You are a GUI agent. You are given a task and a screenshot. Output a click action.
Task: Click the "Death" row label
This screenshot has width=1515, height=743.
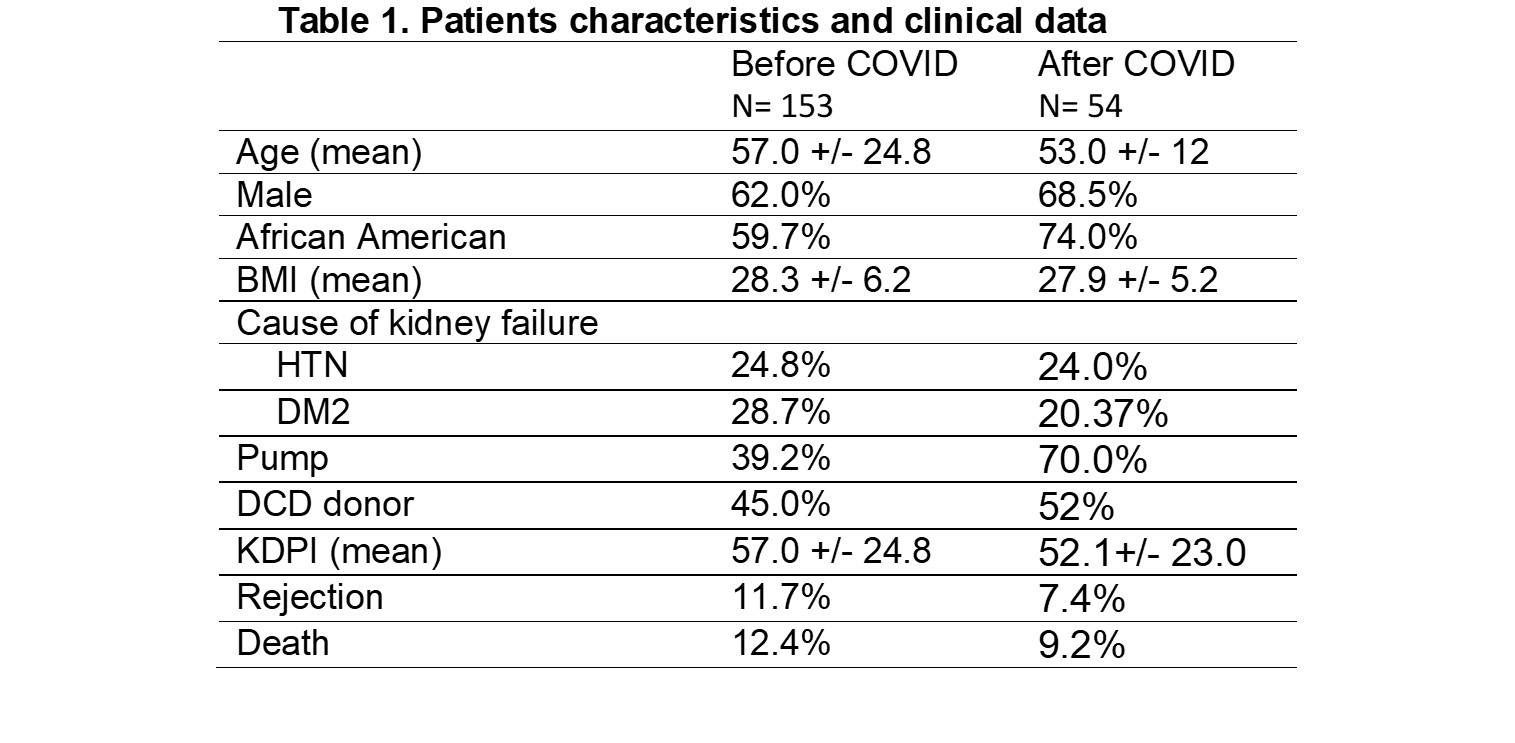pyautogui.click(x=283, y=643)
